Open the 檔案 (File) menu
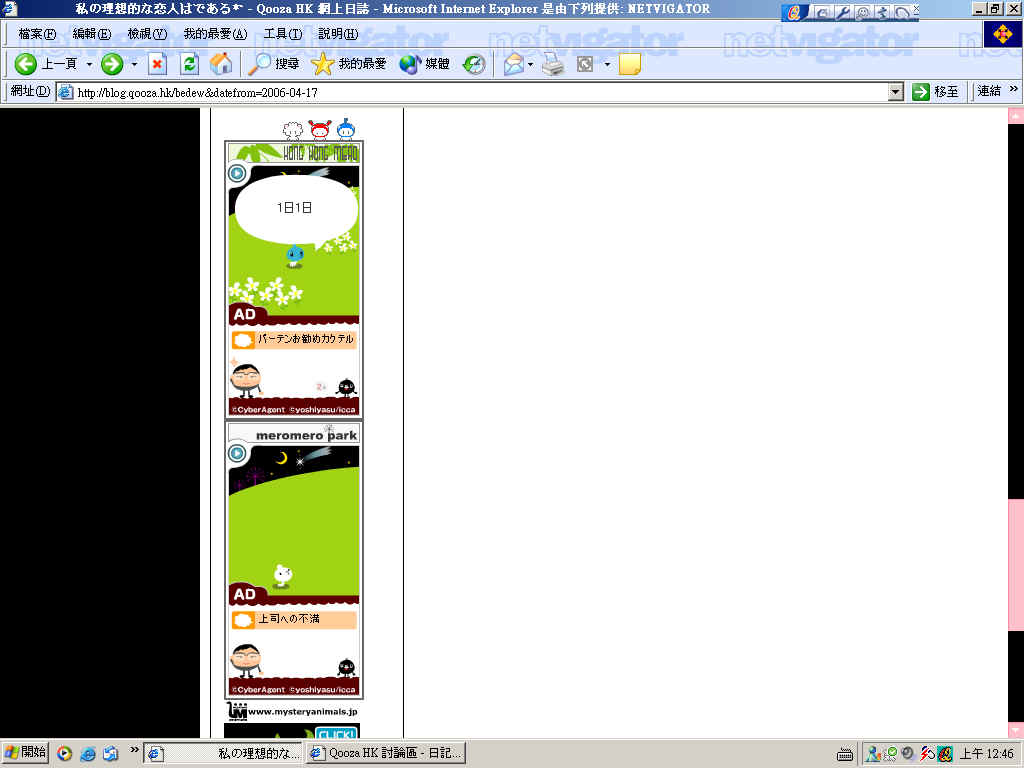1024x768 pixels. pyautogui.click(x=37, y=34)
